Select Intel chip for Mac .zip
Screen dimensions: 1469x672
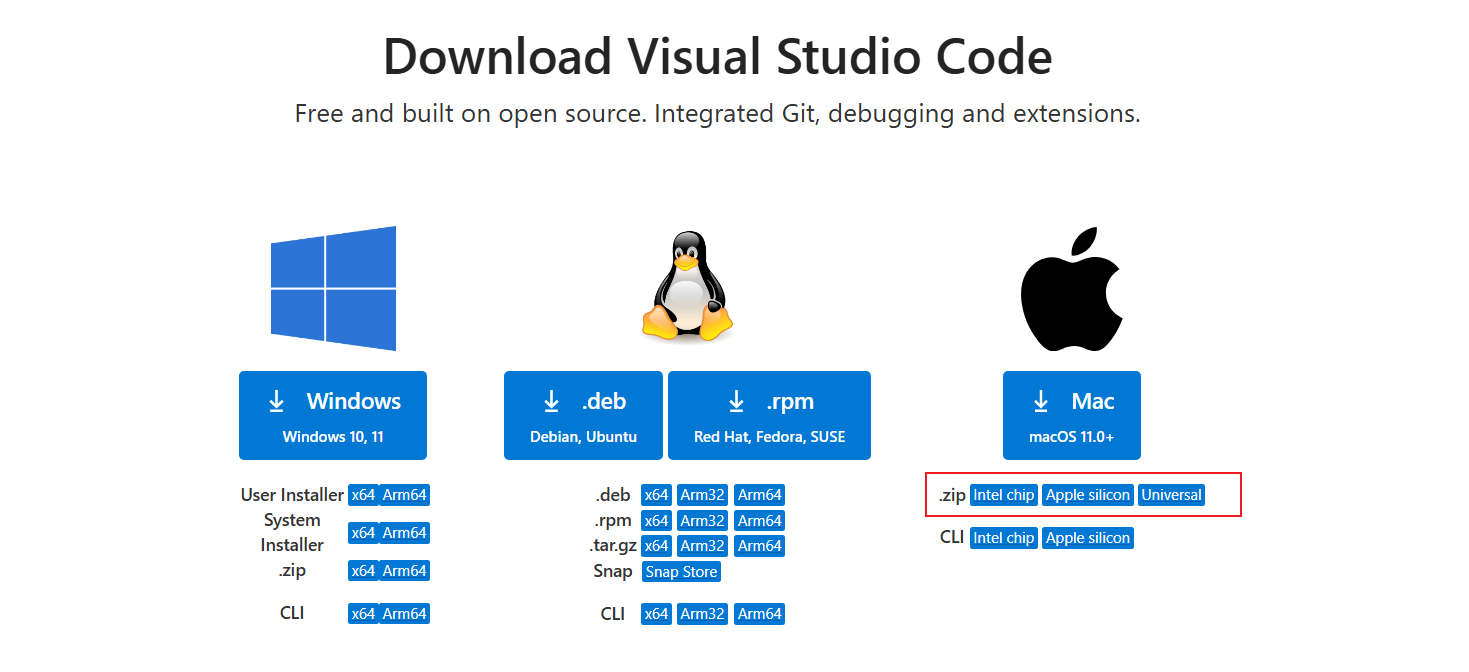point(1004,495)
